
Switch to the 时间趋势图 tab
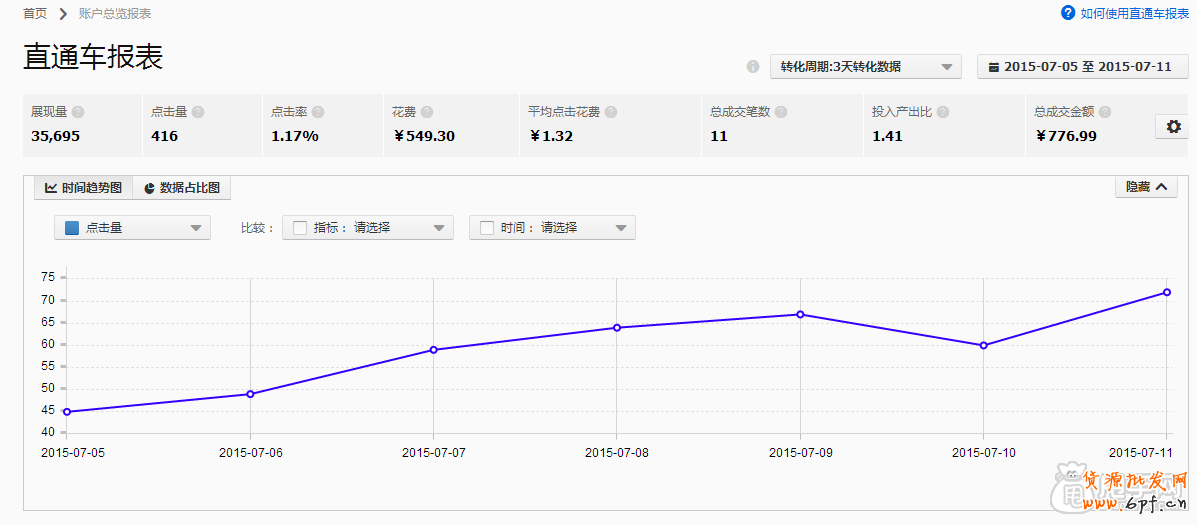(83, 188)
